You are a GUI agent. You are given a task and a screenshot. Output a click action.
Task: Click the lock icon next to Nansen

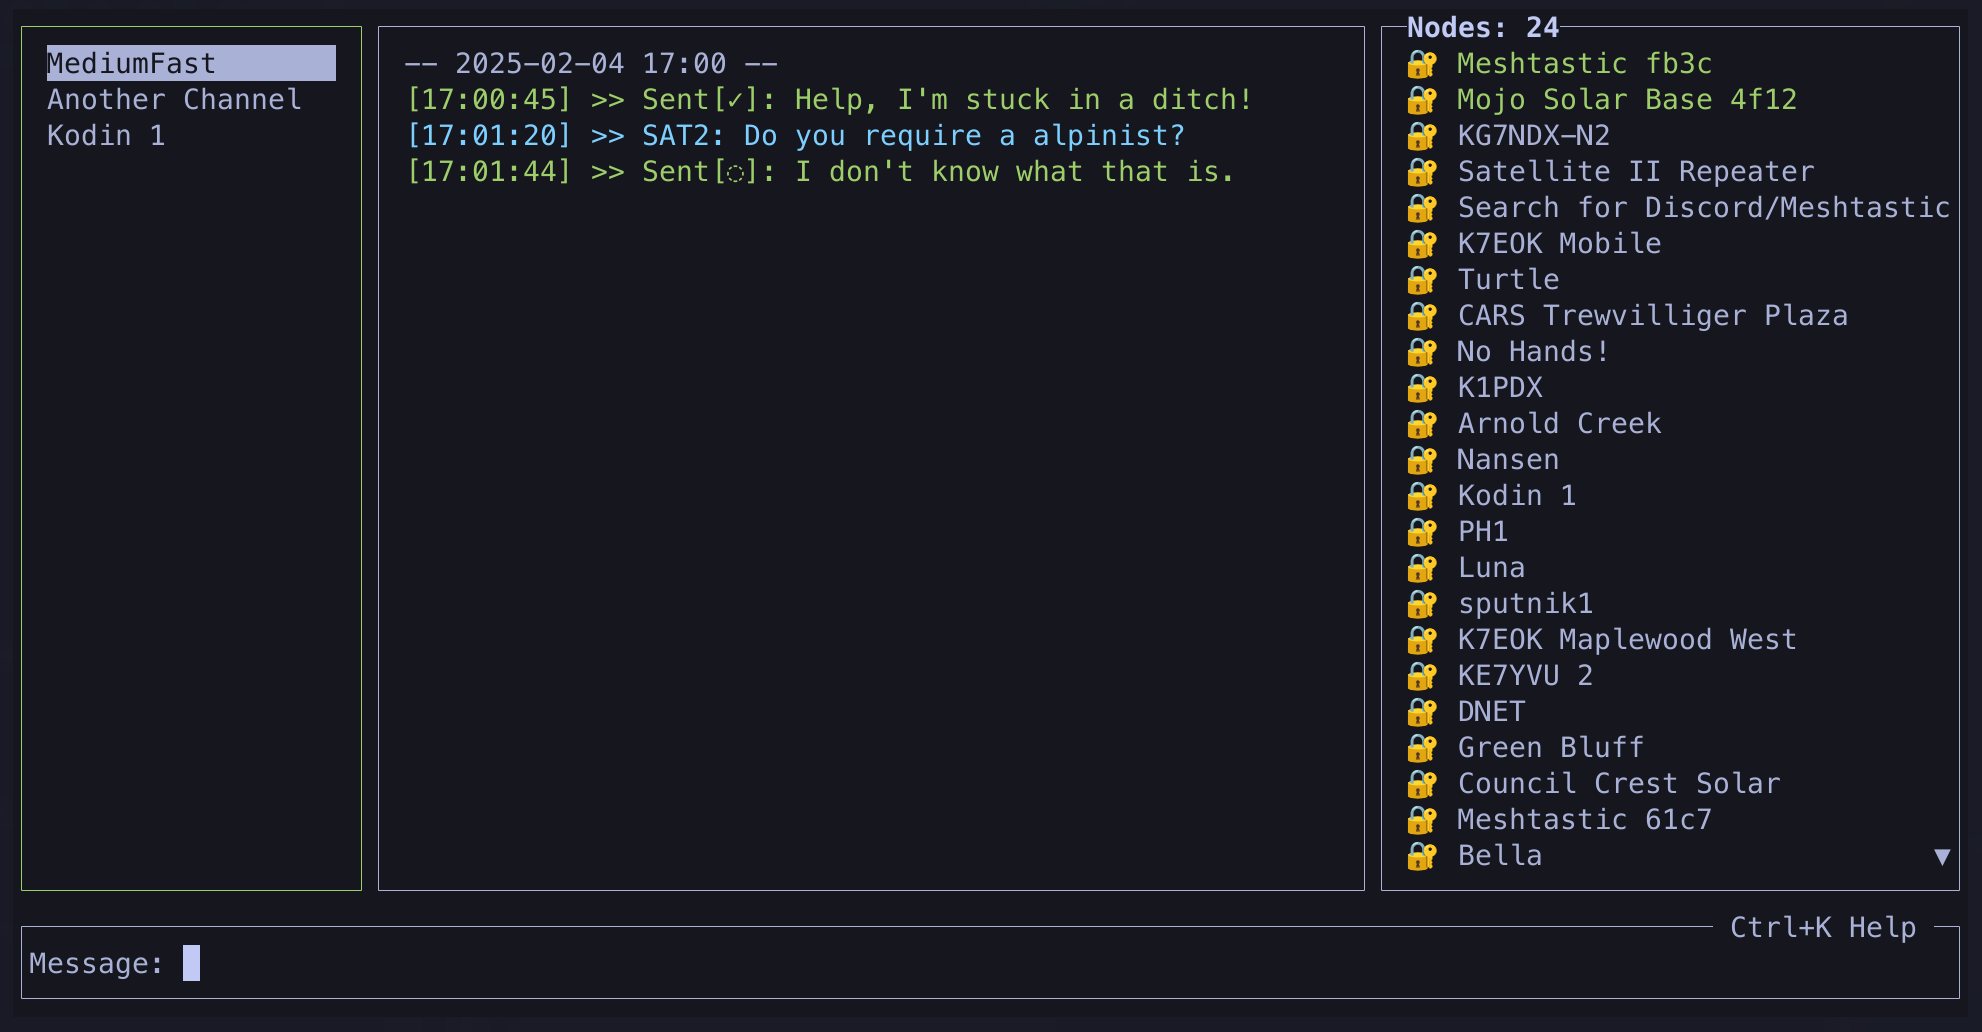[x=1421, y=460]
